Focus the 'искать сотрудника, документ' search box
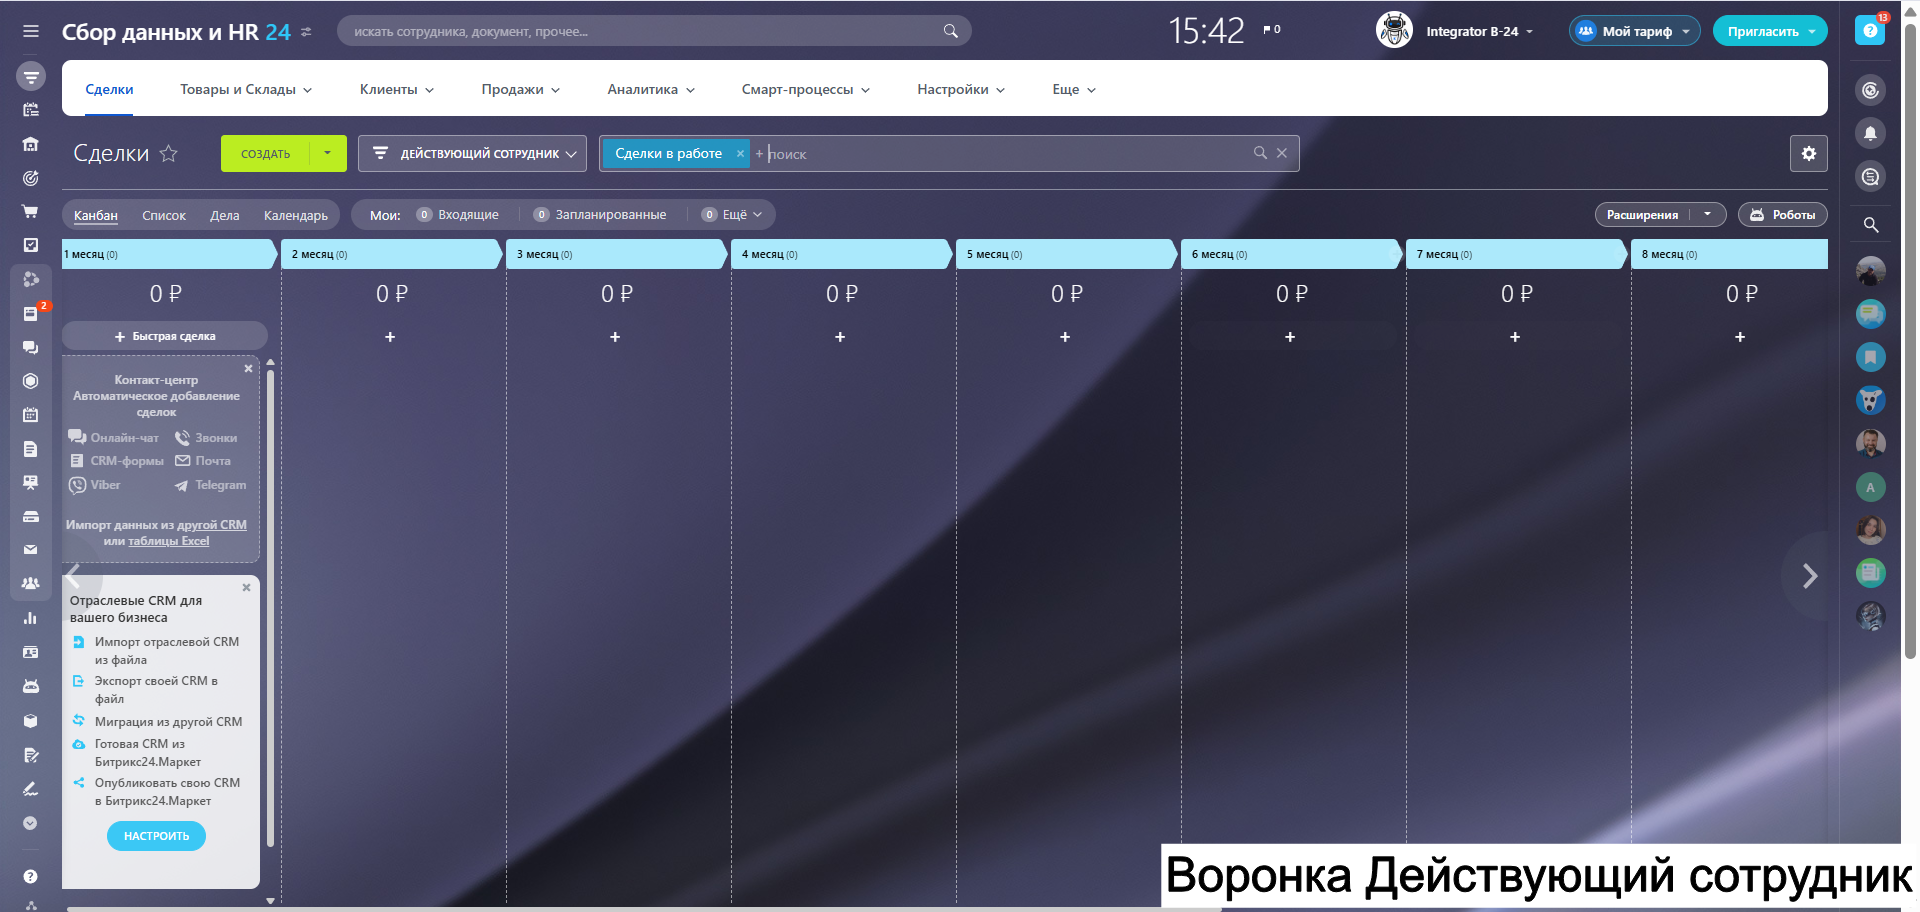 [654, 31]
